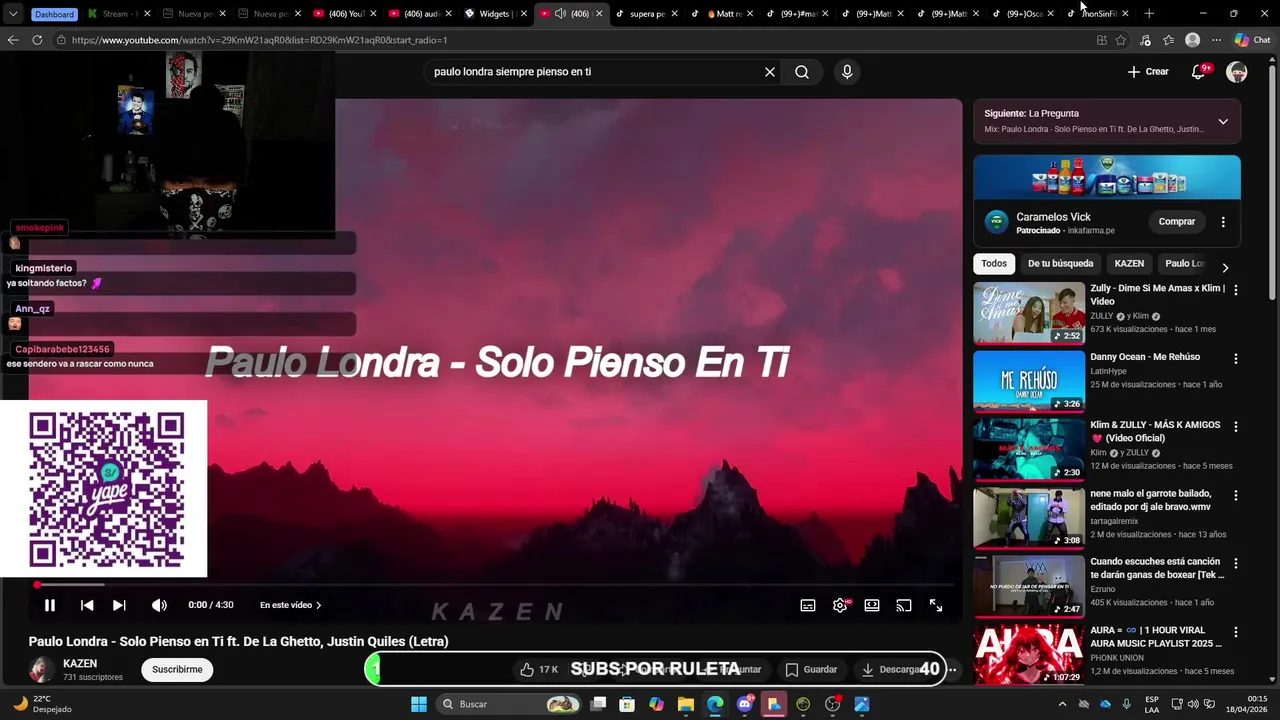
Task: Expand the "En este video" chapters chevron
Action: click(x=319, y=605)
